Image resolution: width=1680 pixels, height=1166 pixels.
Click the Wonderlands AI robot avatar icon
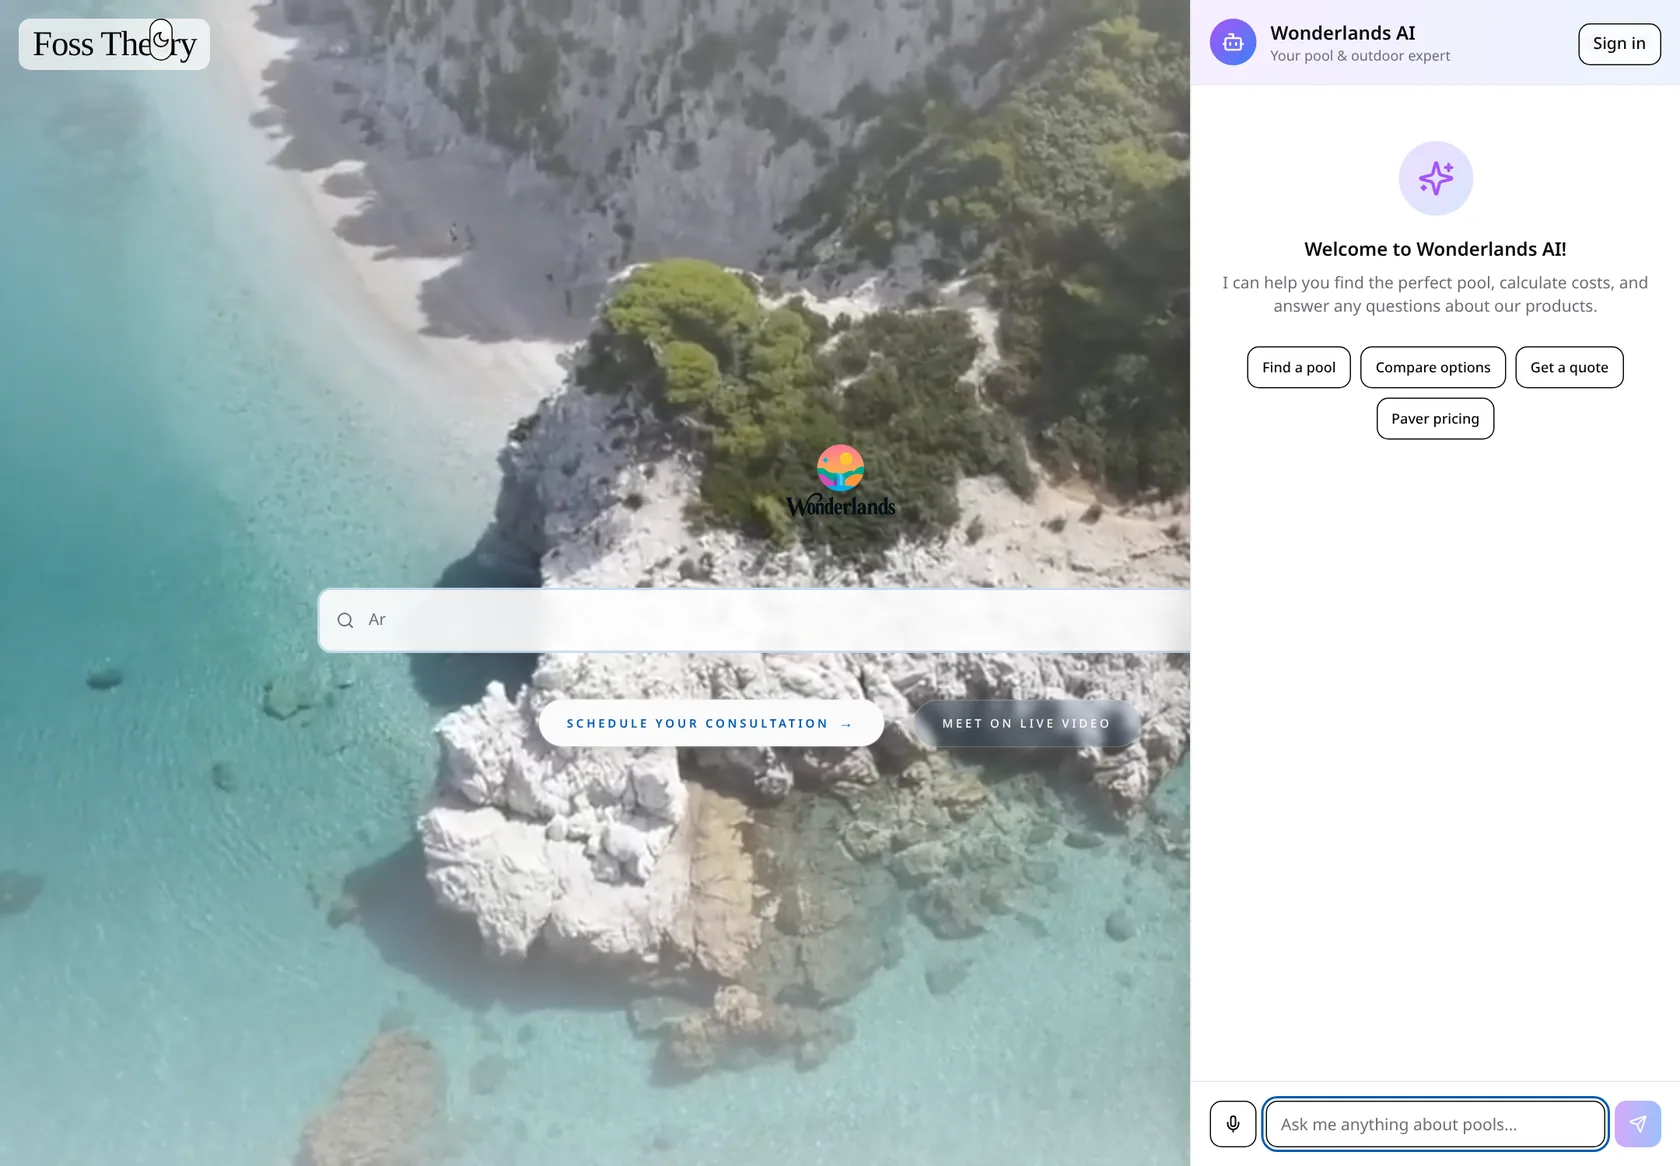point(1233,43)
